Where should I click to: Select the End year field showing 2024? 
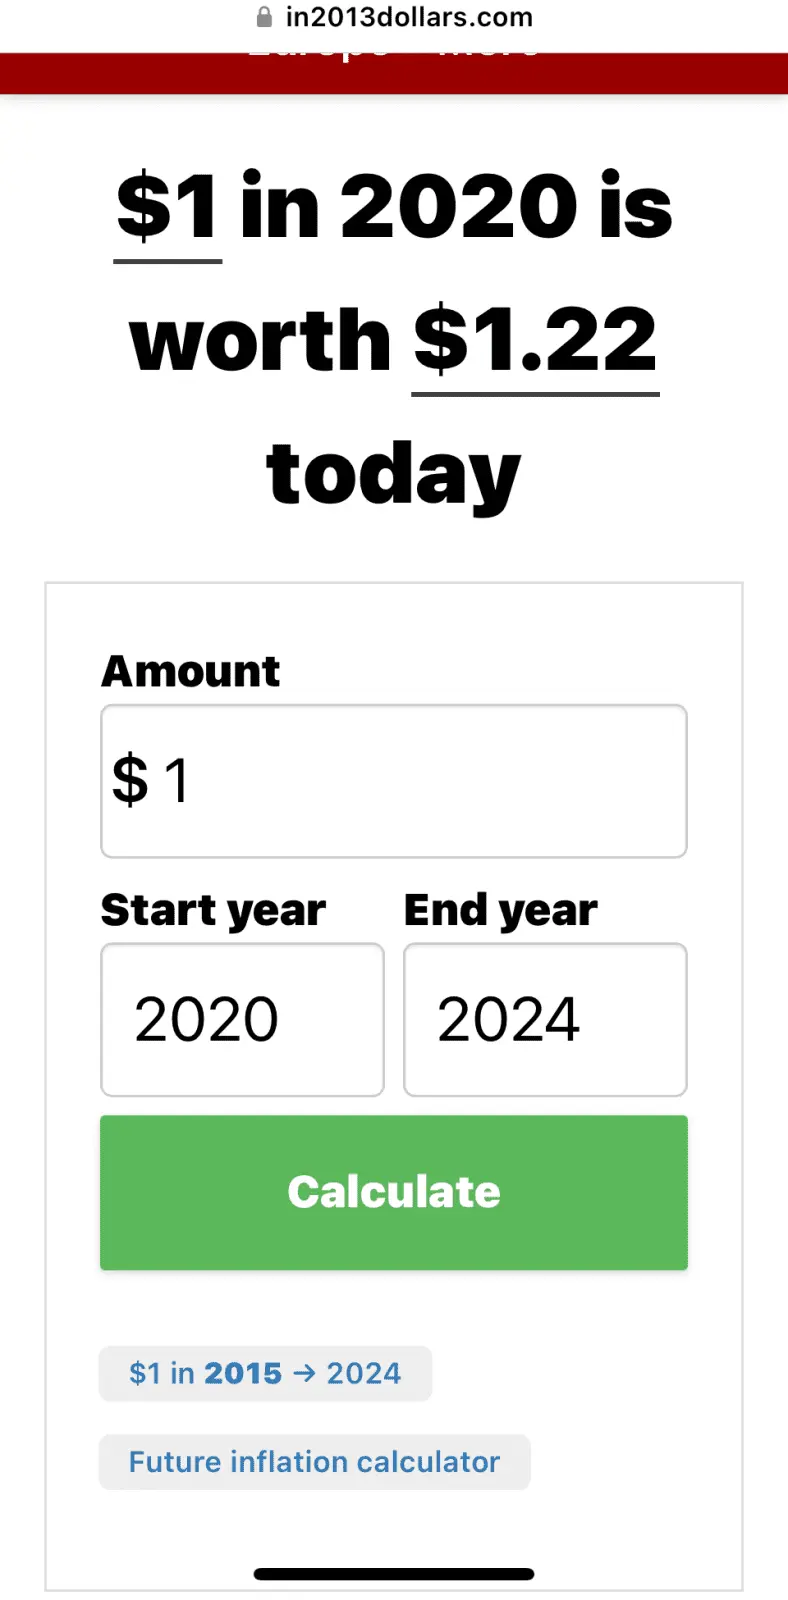545,1020
